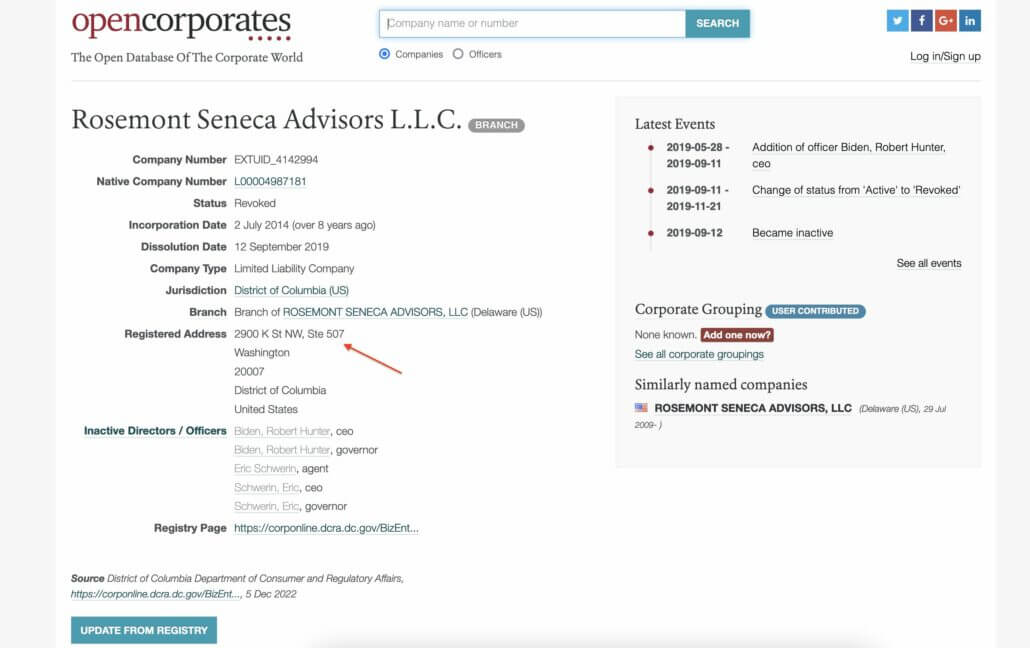
Task: Click the See all events link
Action: point(929,264)
